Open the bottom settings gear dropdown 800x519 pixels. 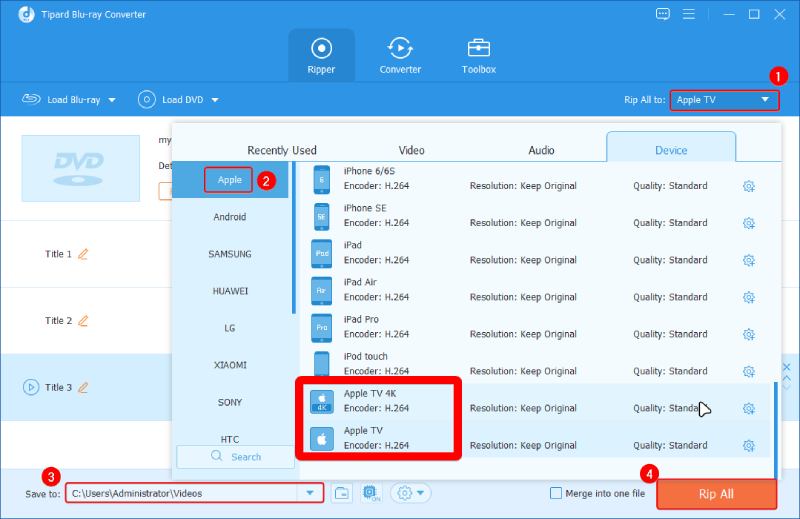[x=411, y=493]
